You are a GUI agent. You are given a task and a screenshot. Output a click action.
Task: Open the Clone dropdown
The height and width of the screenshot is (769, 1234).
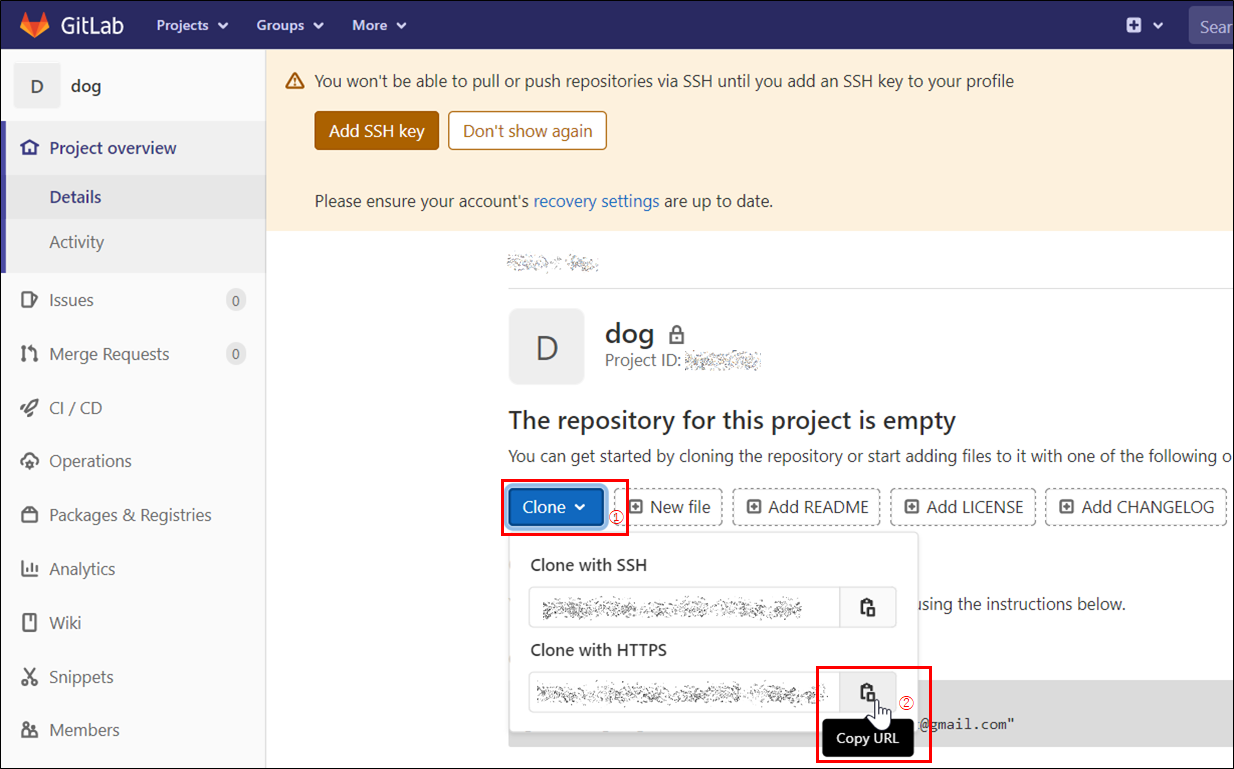[555, 507]
